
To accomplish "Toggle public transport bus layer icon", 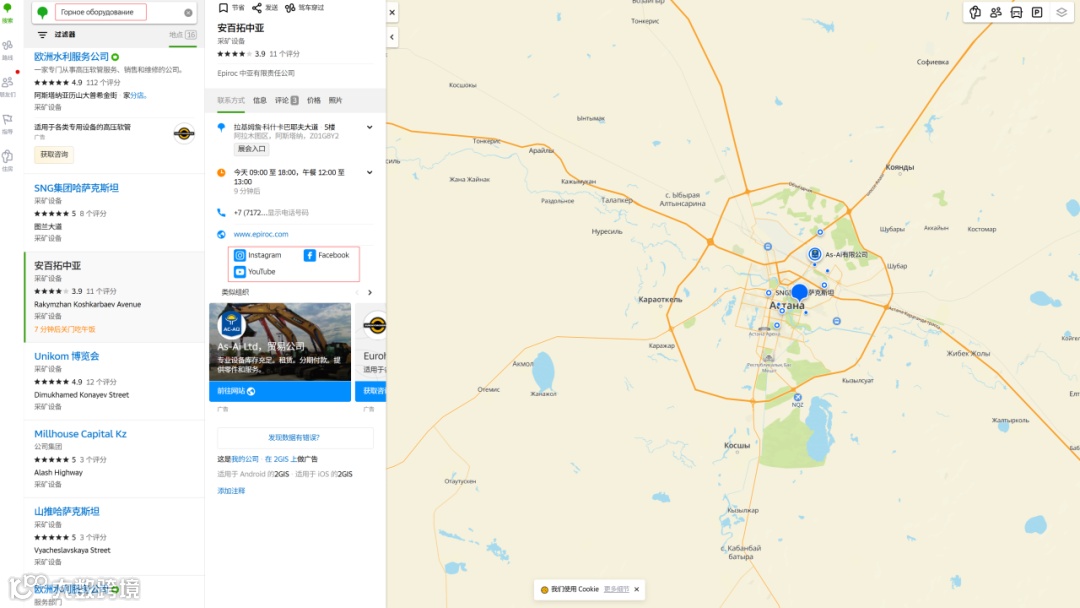I will click(x=1017, y=12).
